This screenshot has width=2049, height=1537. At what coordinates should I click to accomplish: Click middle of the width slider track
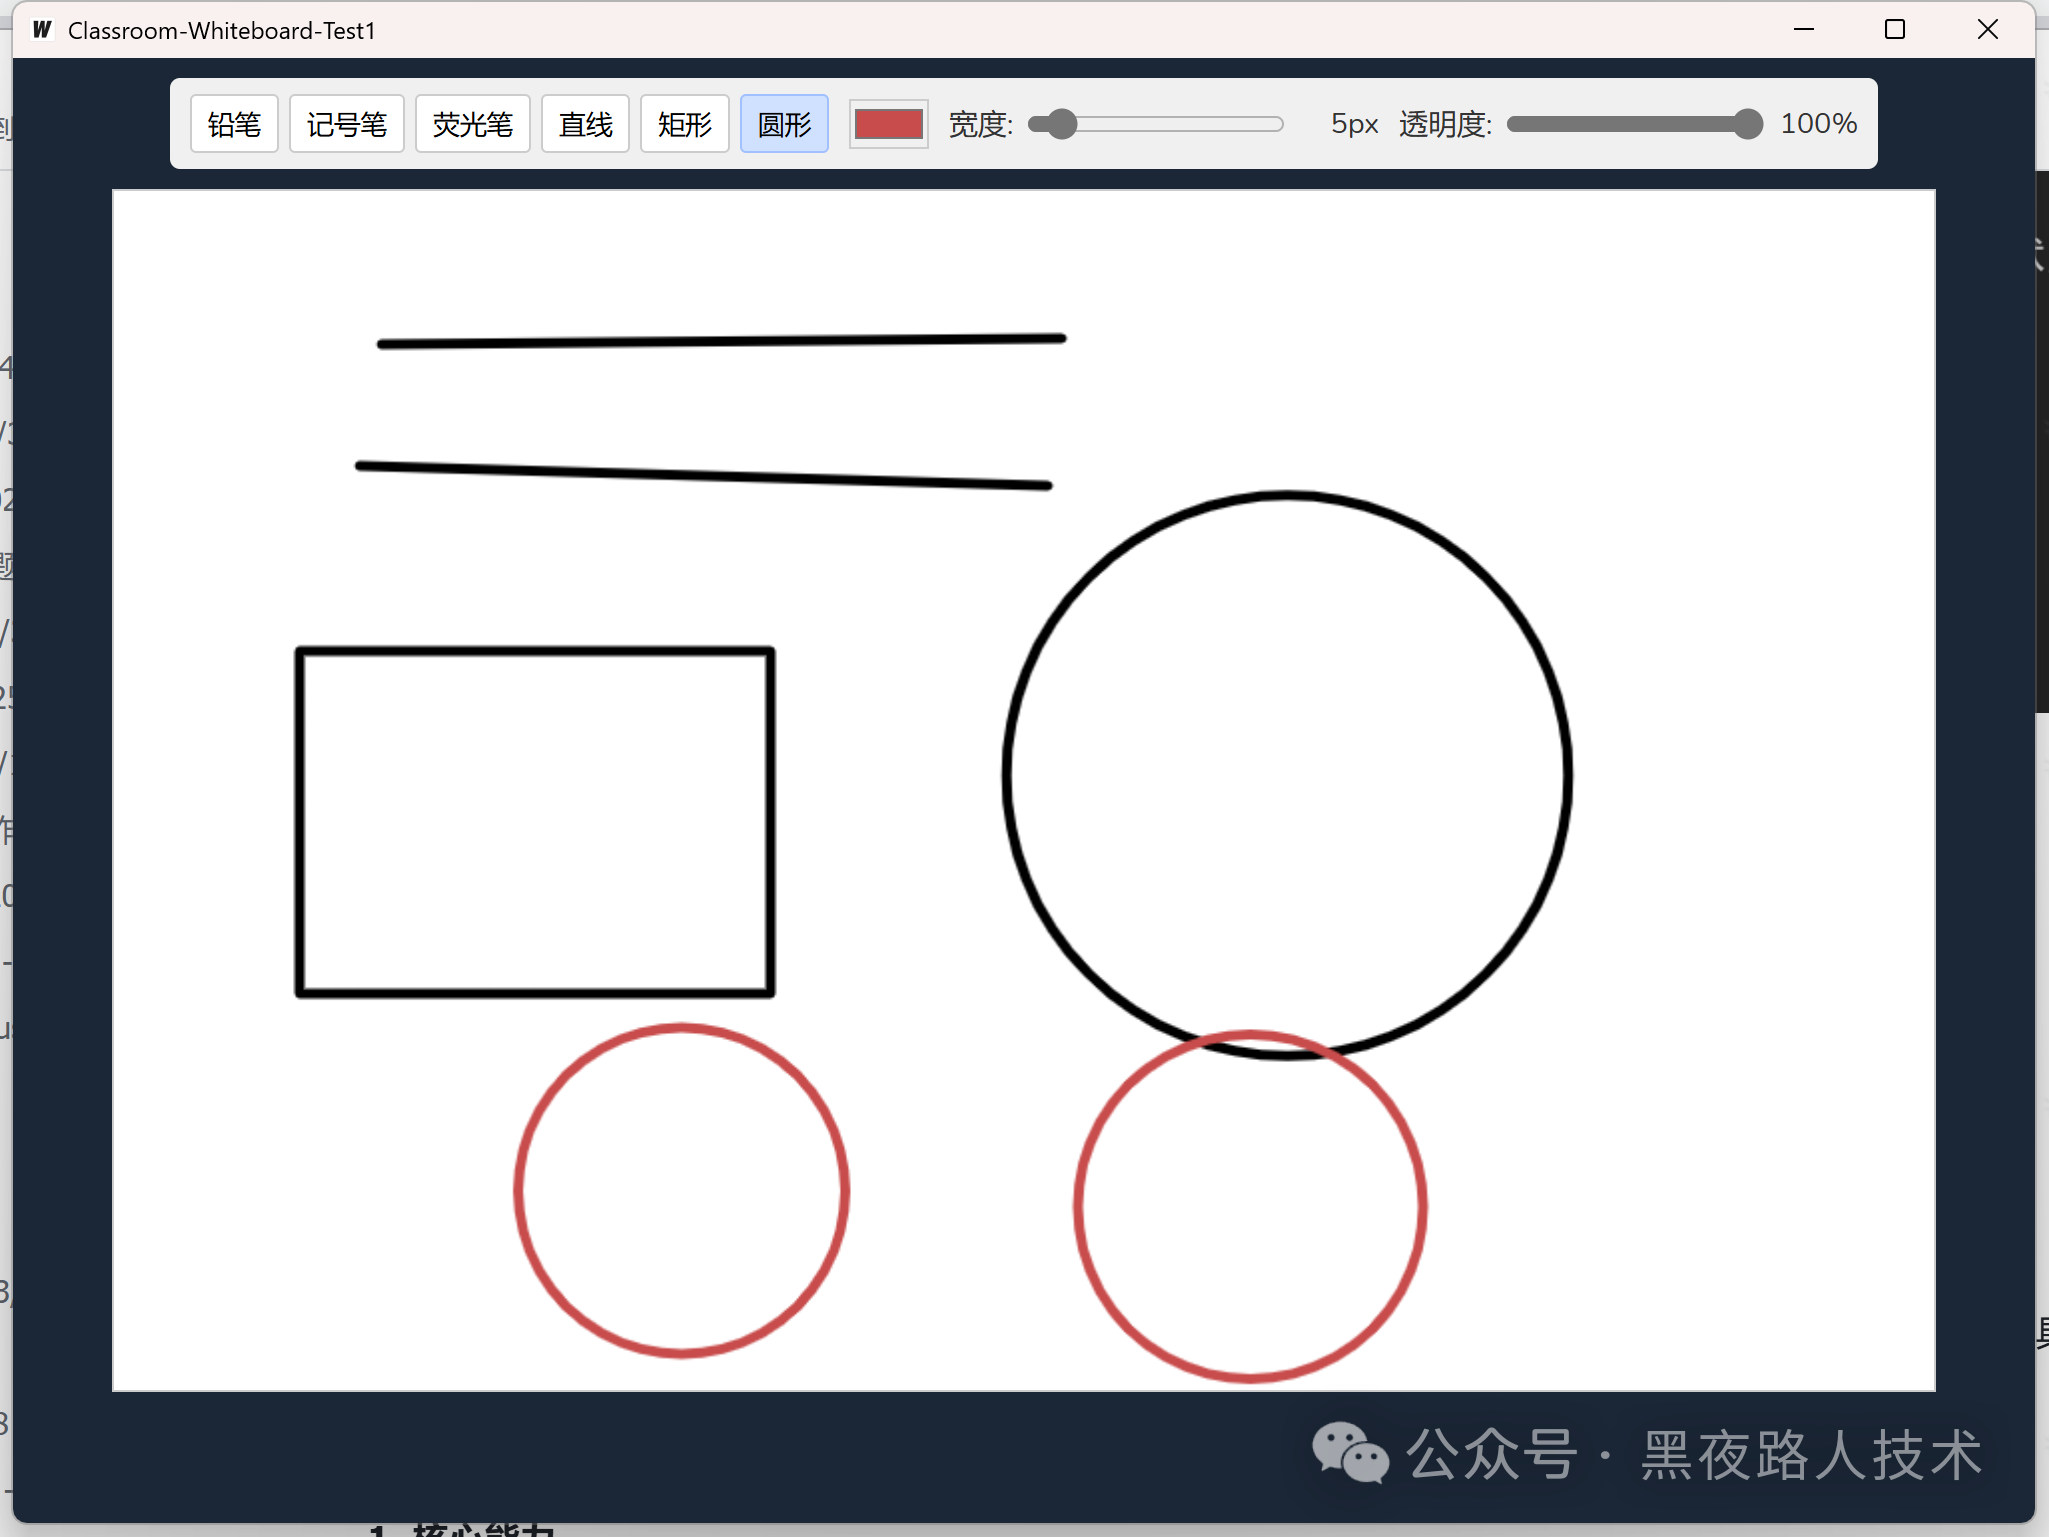[1157, 124]
